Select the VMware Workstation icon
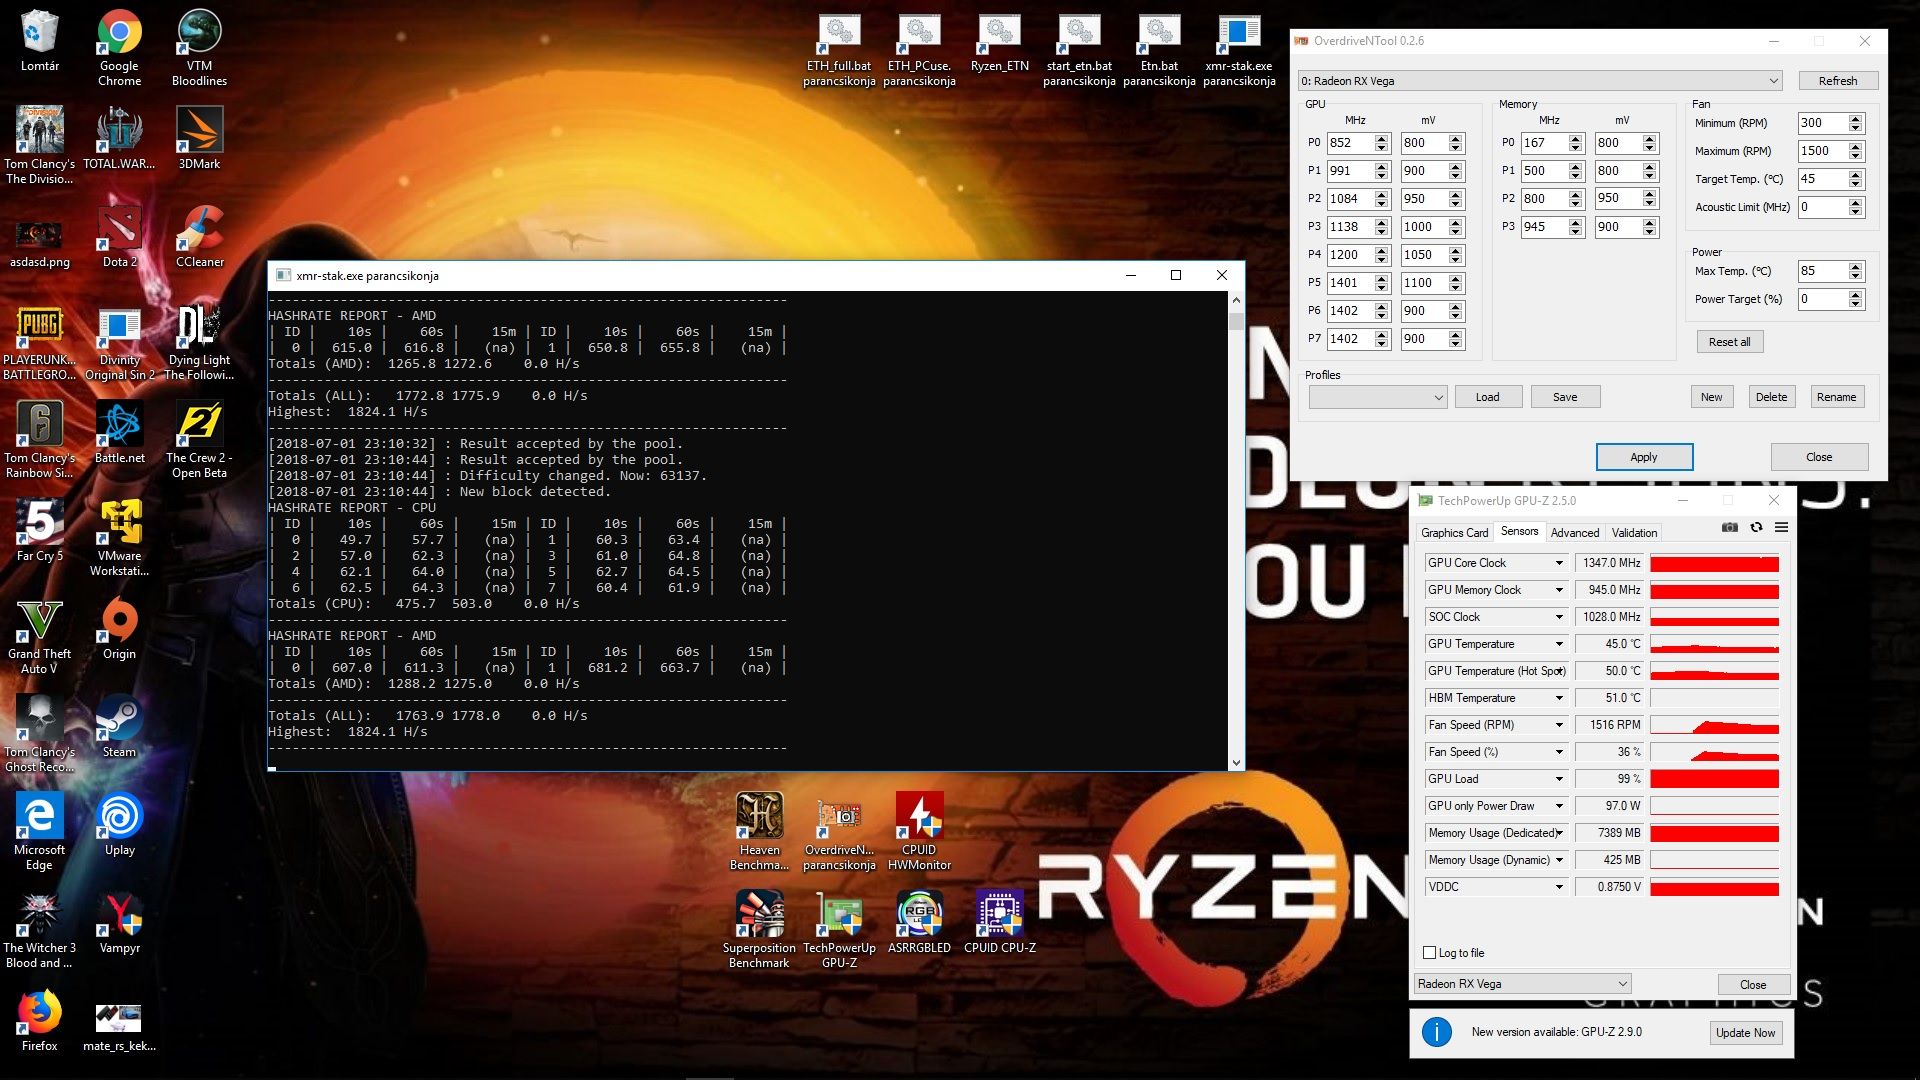 tap(119, 538)
